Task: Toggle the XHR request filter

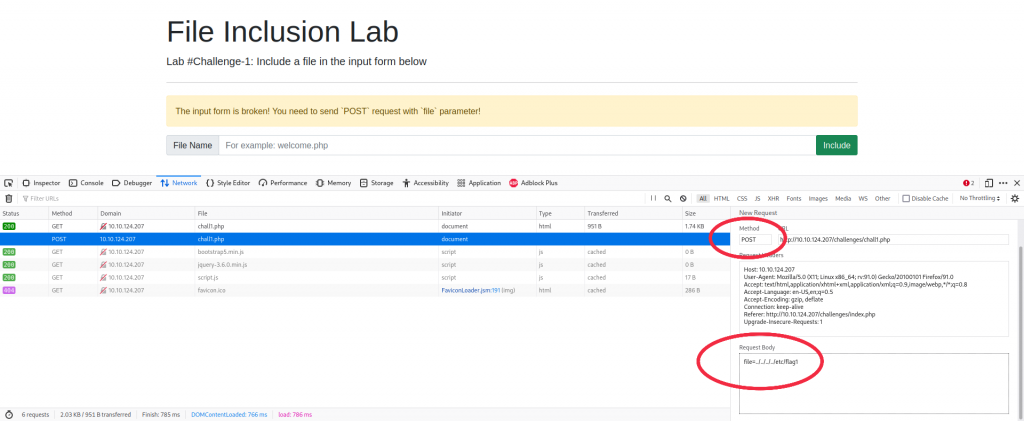Action: [772, 198]
